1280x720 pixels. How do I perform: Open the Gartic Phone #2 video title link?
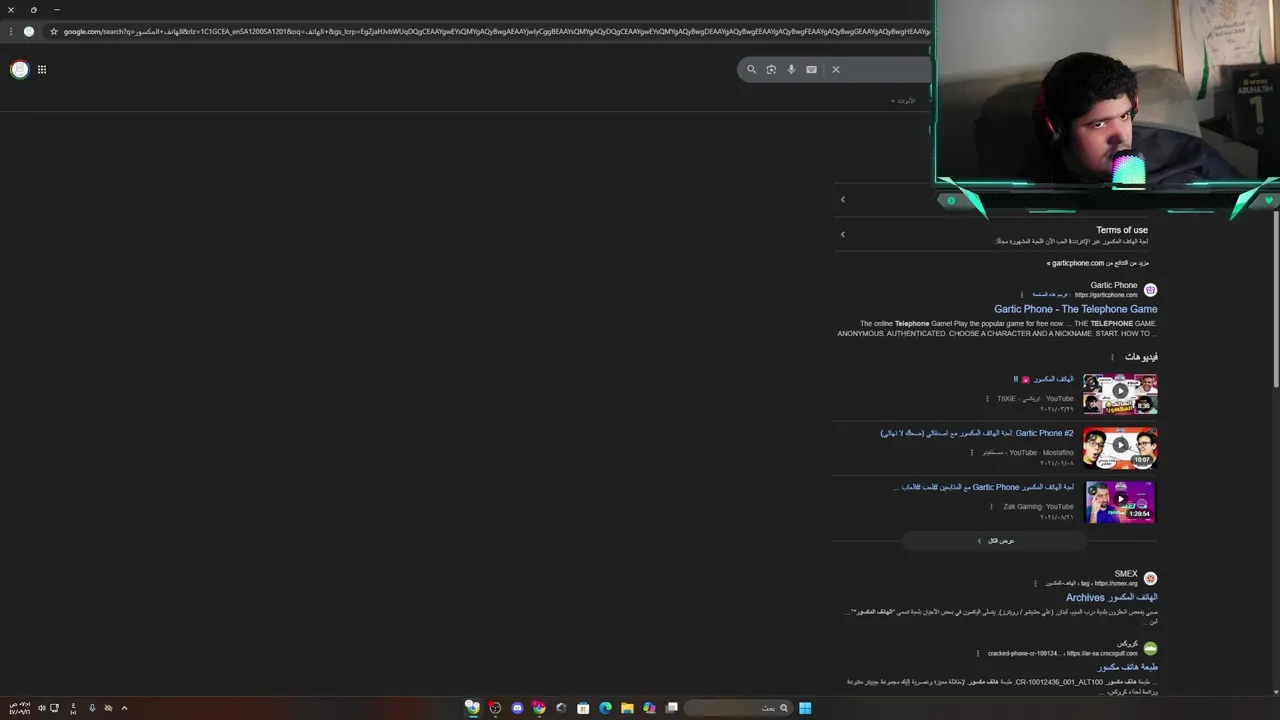(977, 433)
